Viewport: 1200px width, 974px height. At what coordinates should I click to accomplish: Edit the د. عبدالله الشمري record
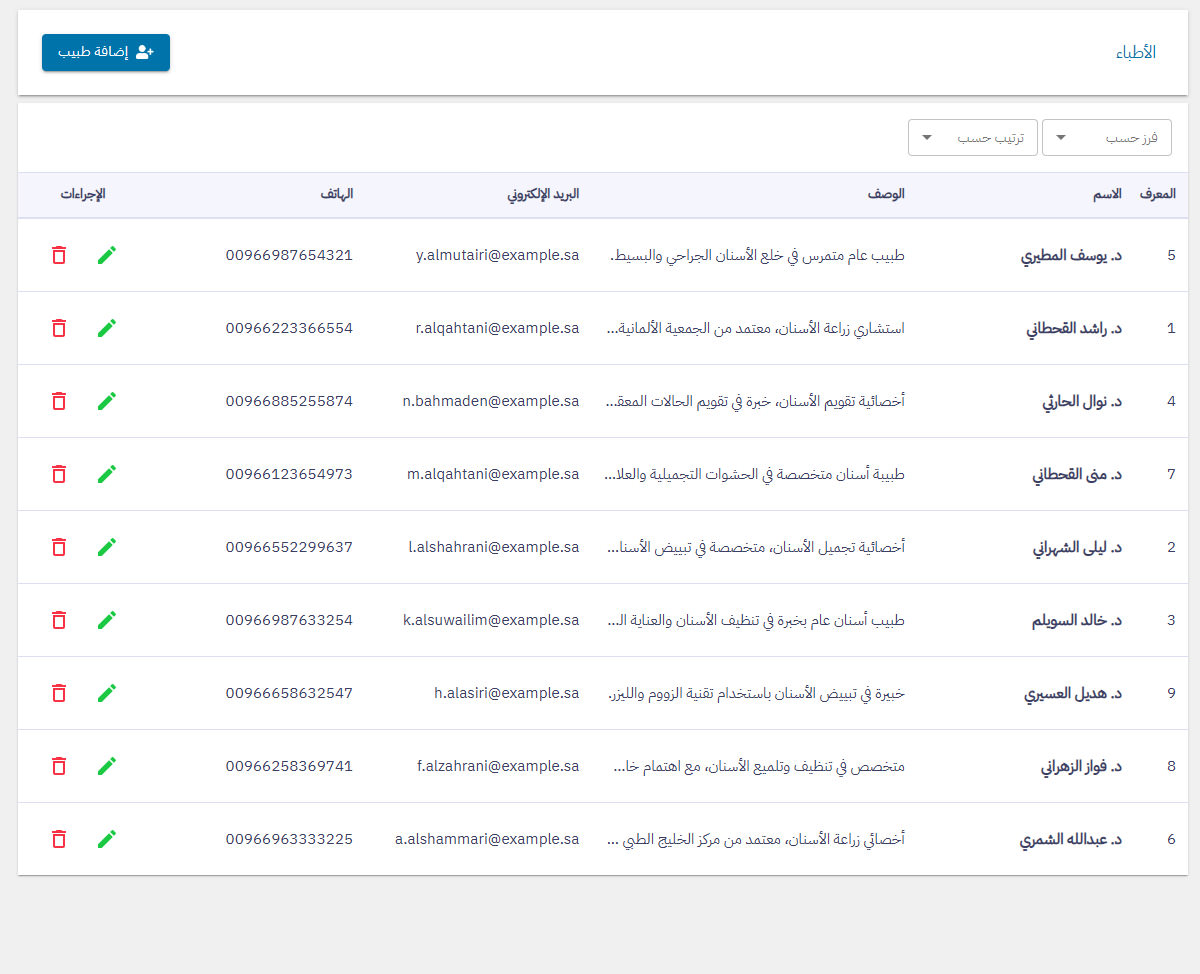[x=107, y=839]
